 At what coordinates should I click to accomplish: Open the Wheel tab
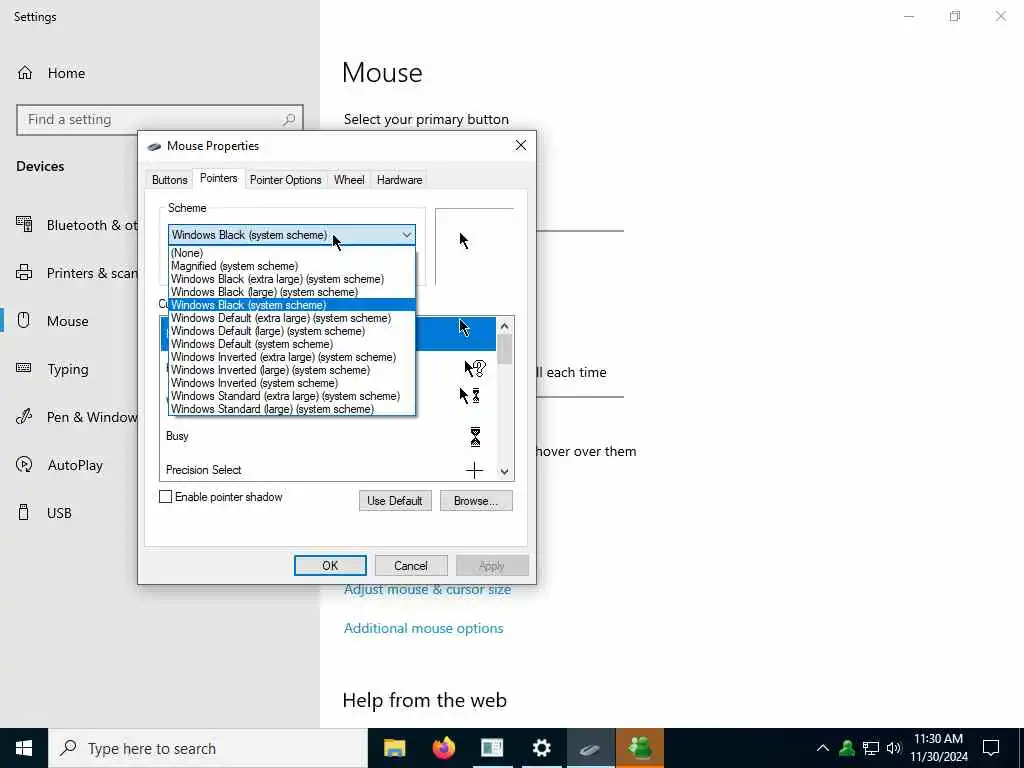349,180
